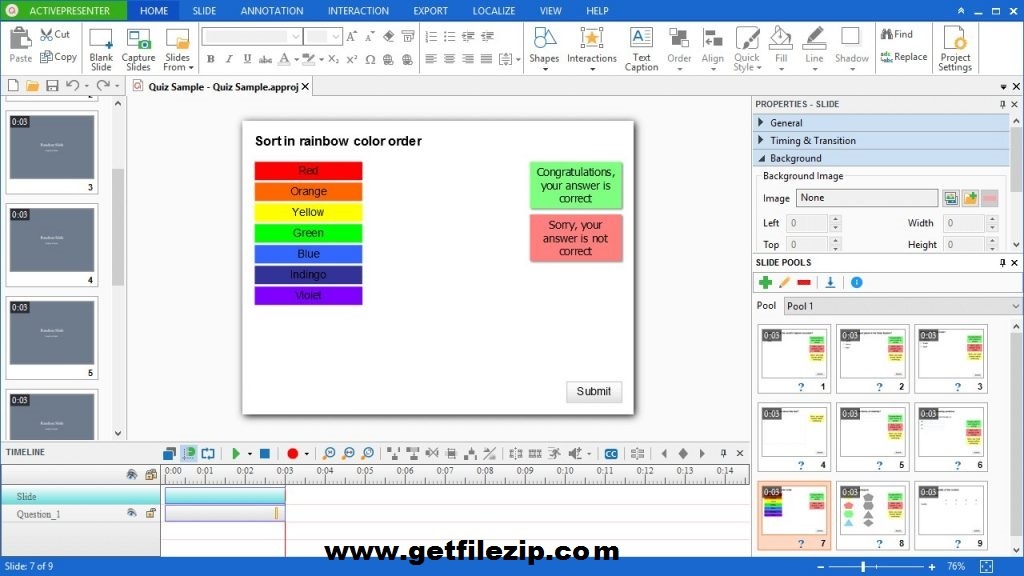This screenshot has width=1024, height=576.
Task: Expand the General properties section
Action: [787, 123]
